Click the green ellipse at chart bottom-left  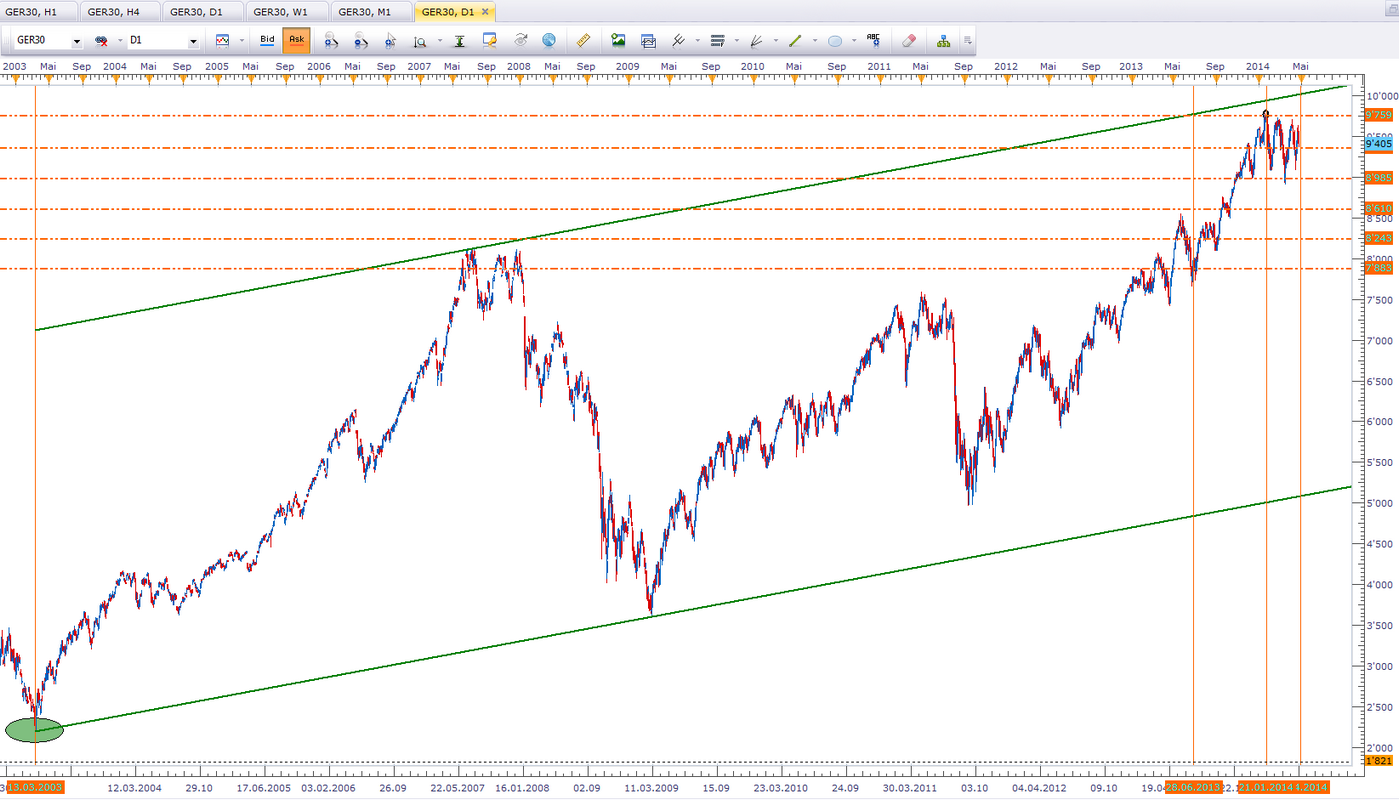tap(34, 729)
